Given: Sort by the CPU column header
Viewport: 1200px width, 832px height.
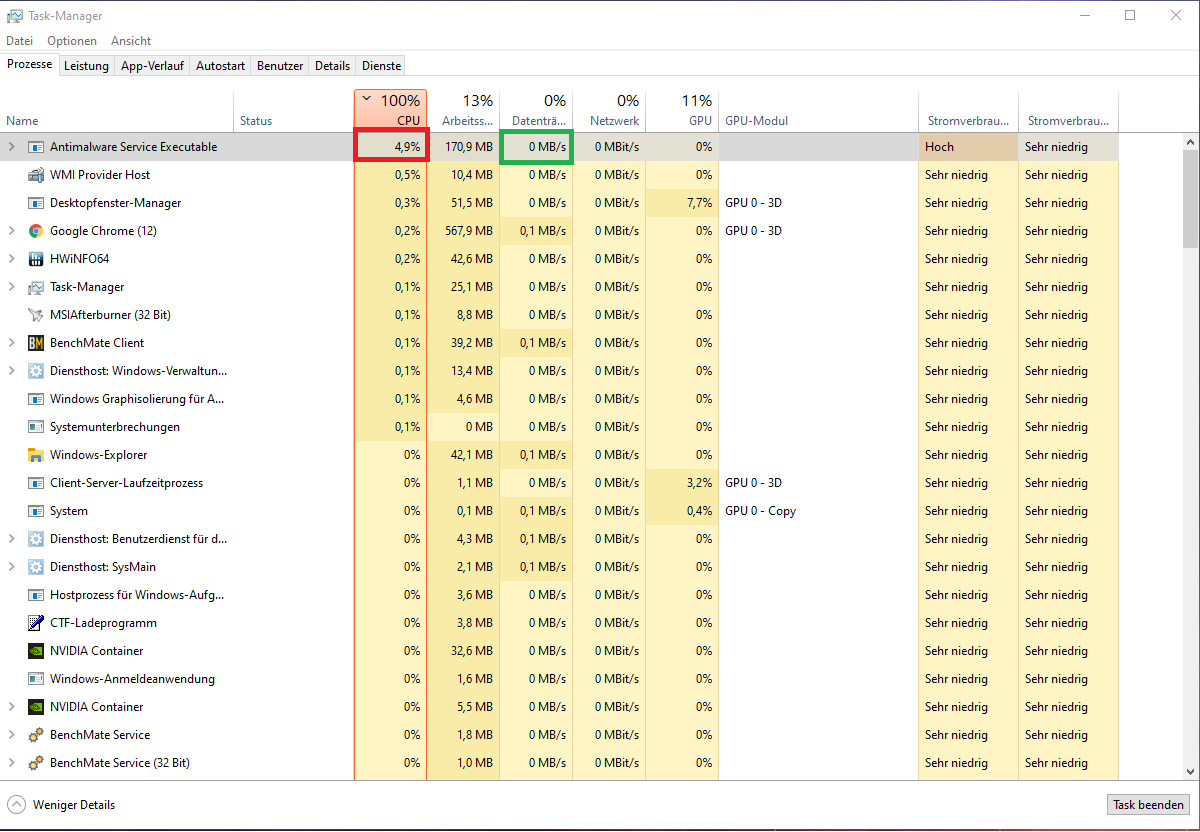Looking at the screenshot, I should click(x=391, y=110).
